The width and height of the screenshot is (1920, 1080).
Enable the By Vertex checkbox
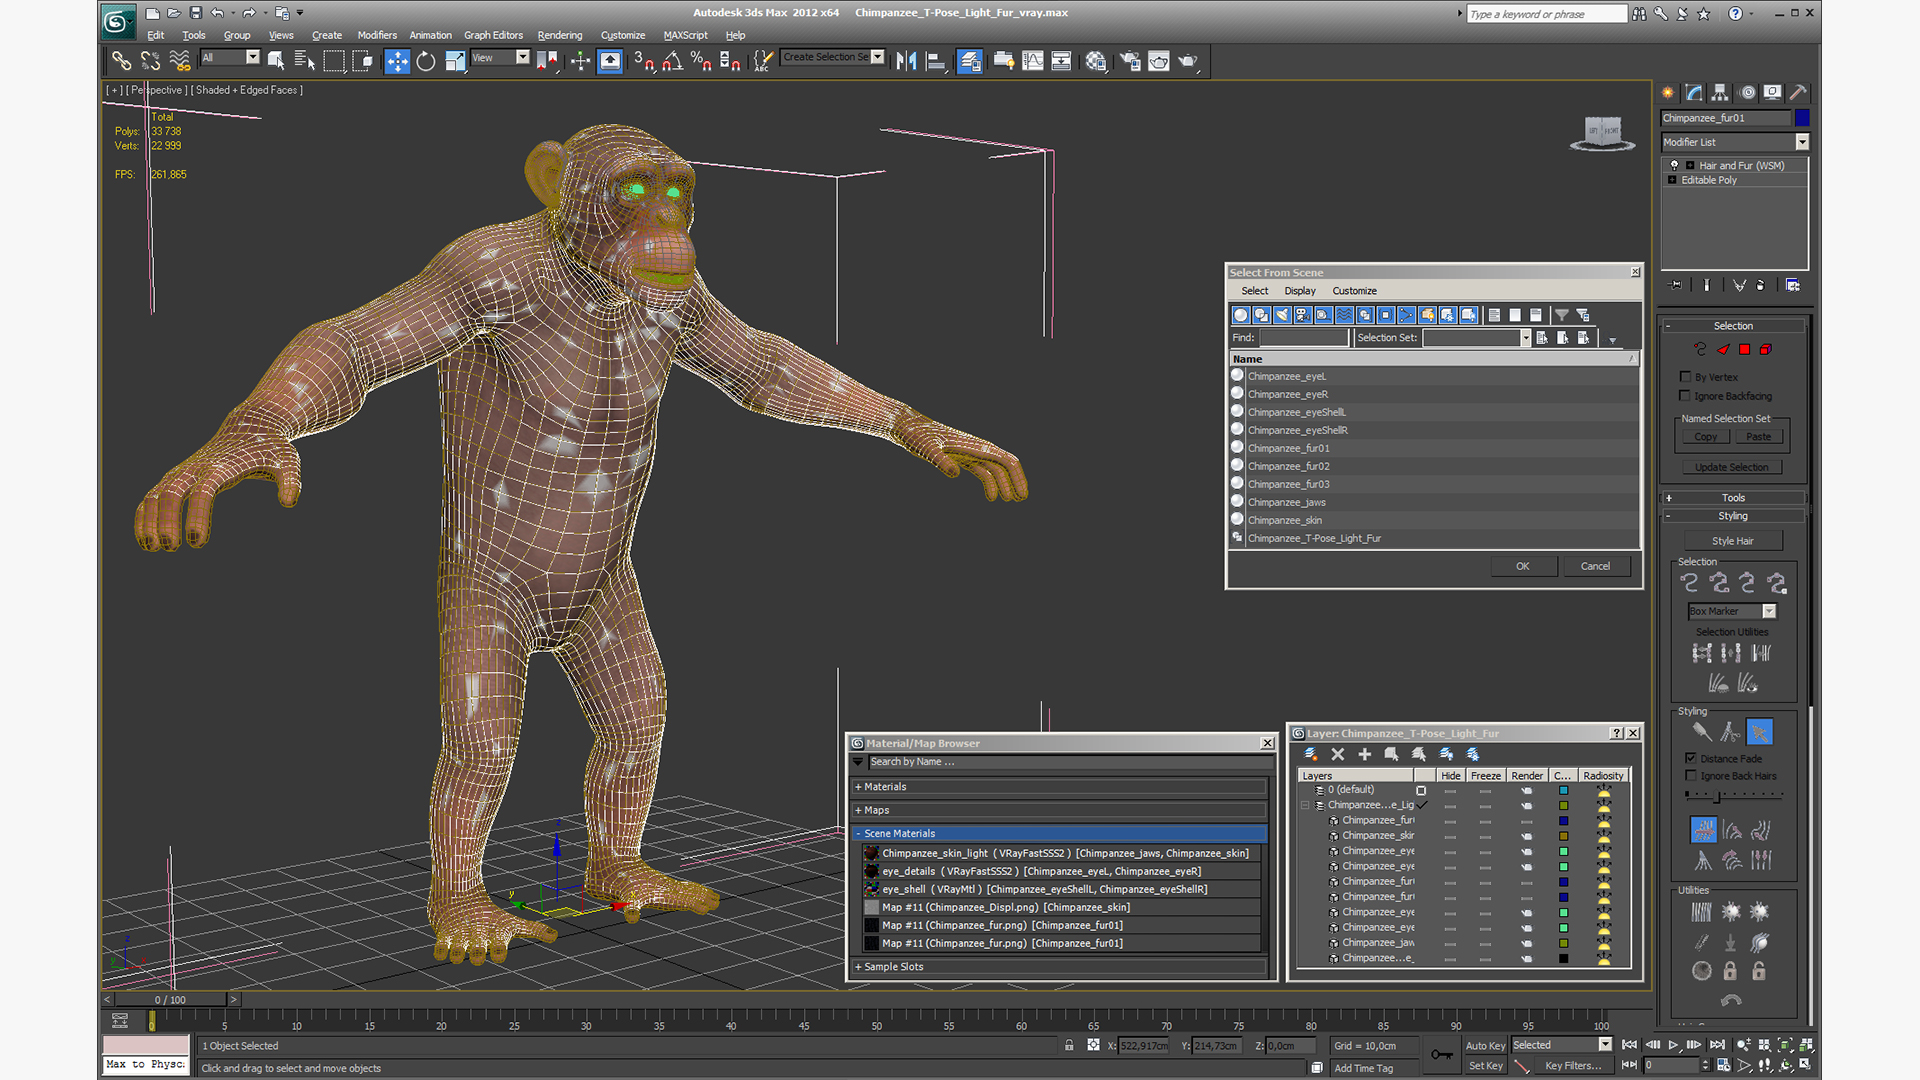point(1686,377)
